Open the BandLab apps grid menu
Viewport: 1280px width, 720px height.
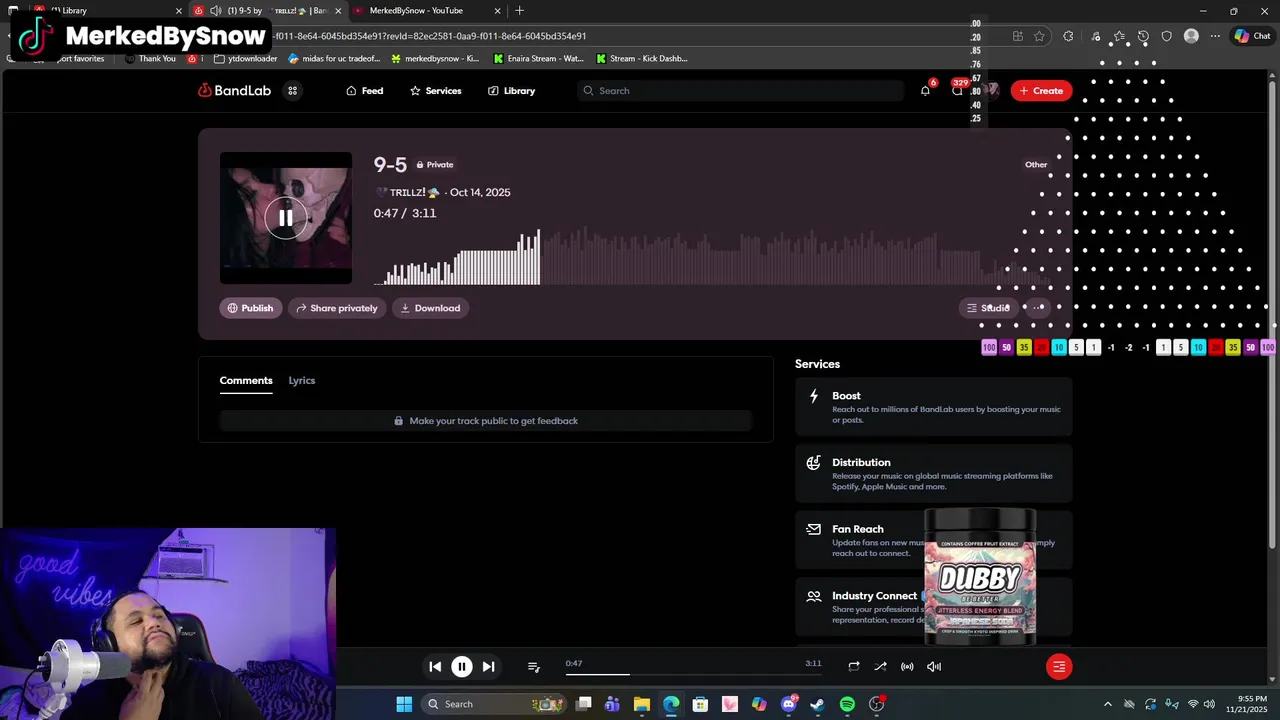pyautogui.click(x=293, y=90)
